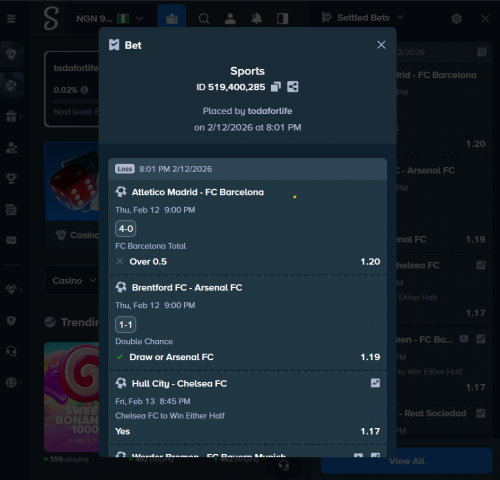Click Draw or Arsenal FC selection
Screen dimensions: 500x480
point(171,357)
